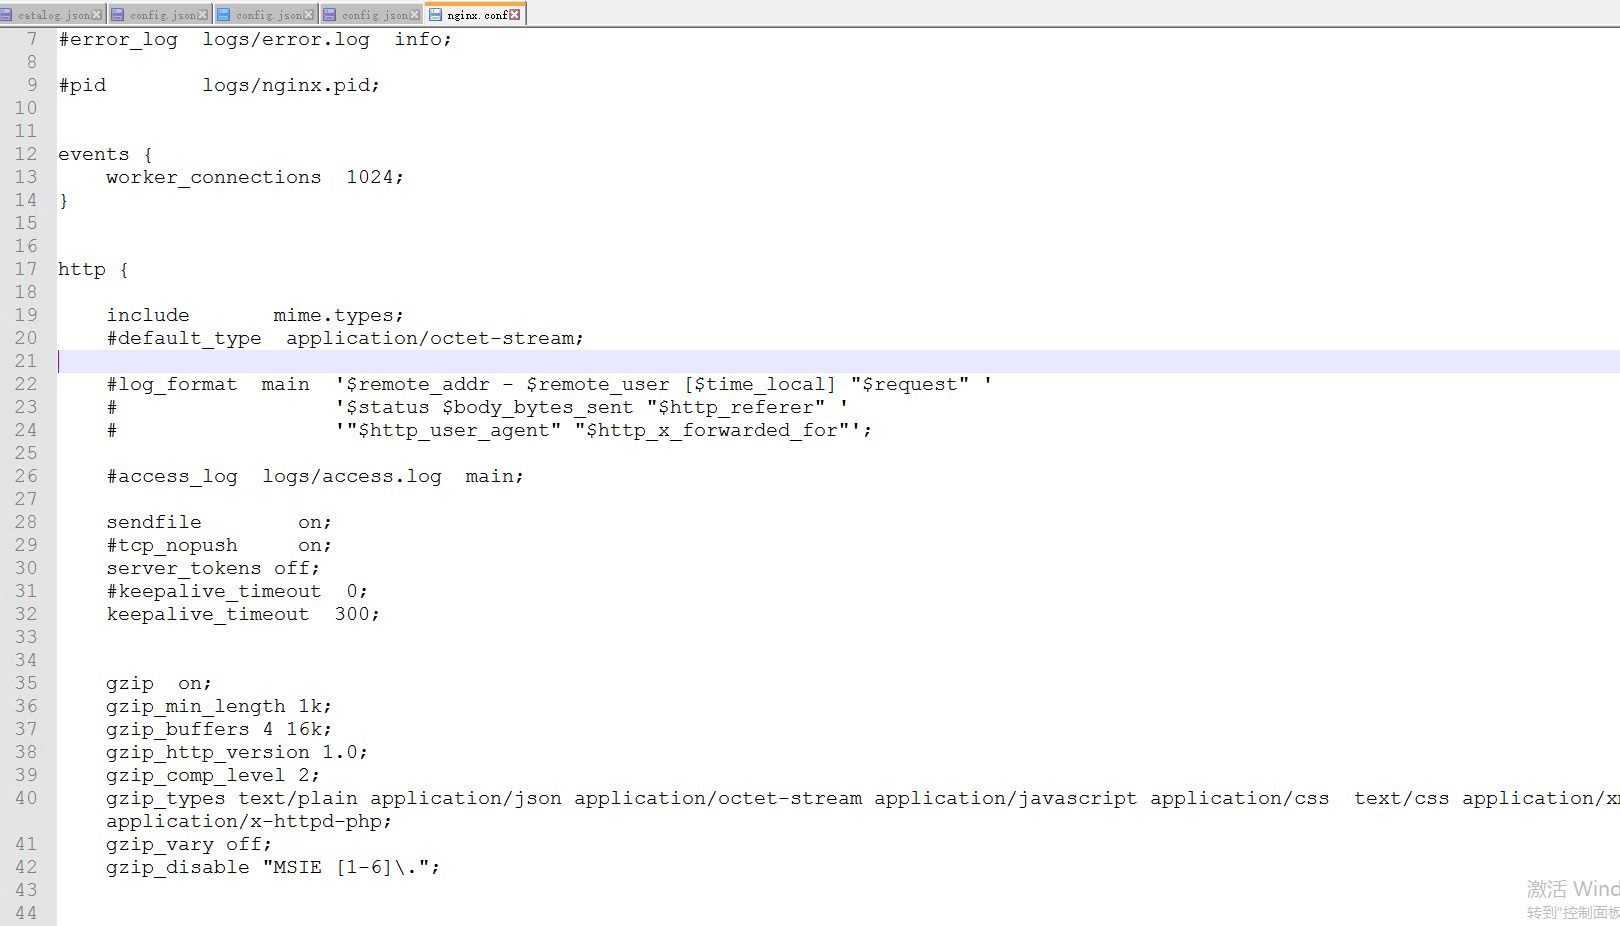Close the catalog.json tab

[97, 15]
